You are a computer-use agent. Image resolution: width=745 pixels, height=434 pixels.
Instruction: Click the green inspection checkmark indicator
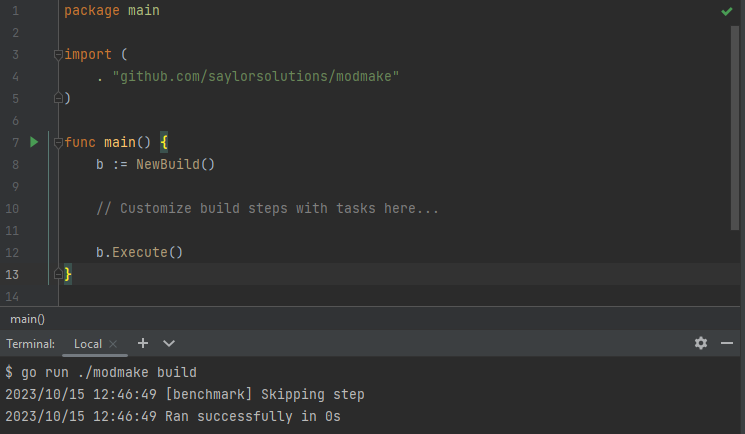coord(726,11)
